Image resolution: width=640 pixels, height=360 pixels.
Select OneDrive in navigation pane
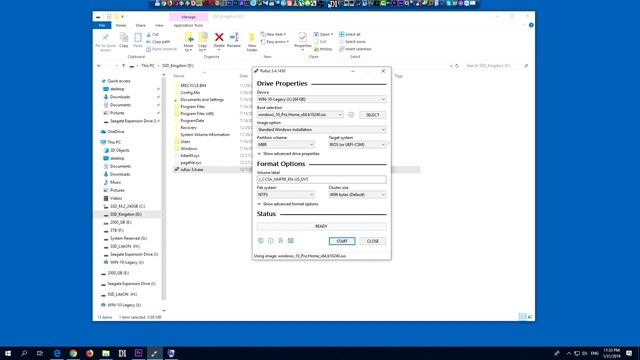pos(116,132)
